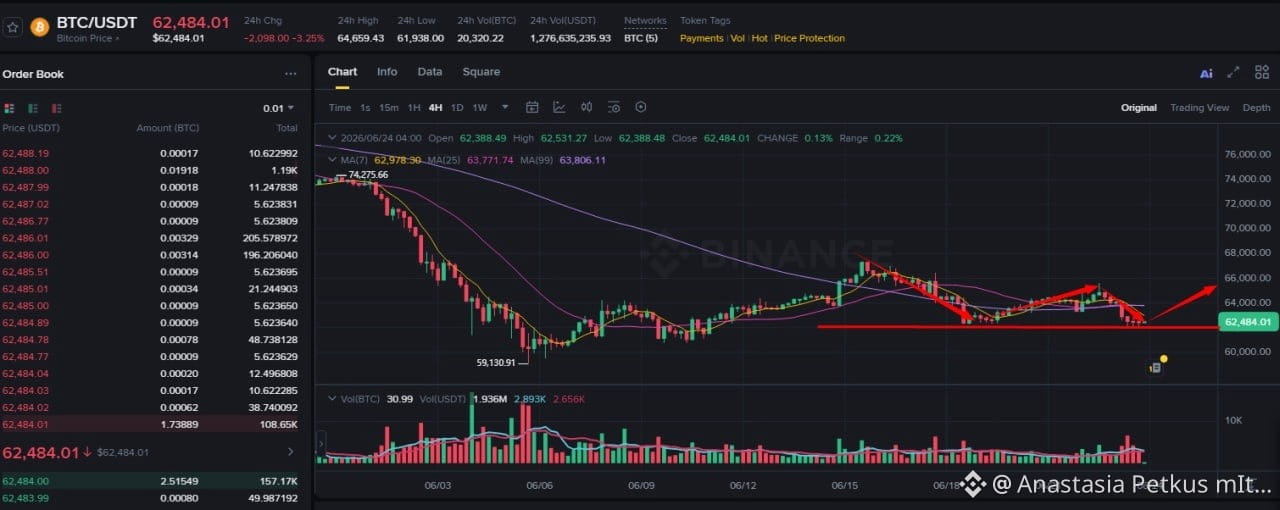Screen dimensions: 1280x510
Task: Click the Payments token tag
Action: (x=701, y=38)
